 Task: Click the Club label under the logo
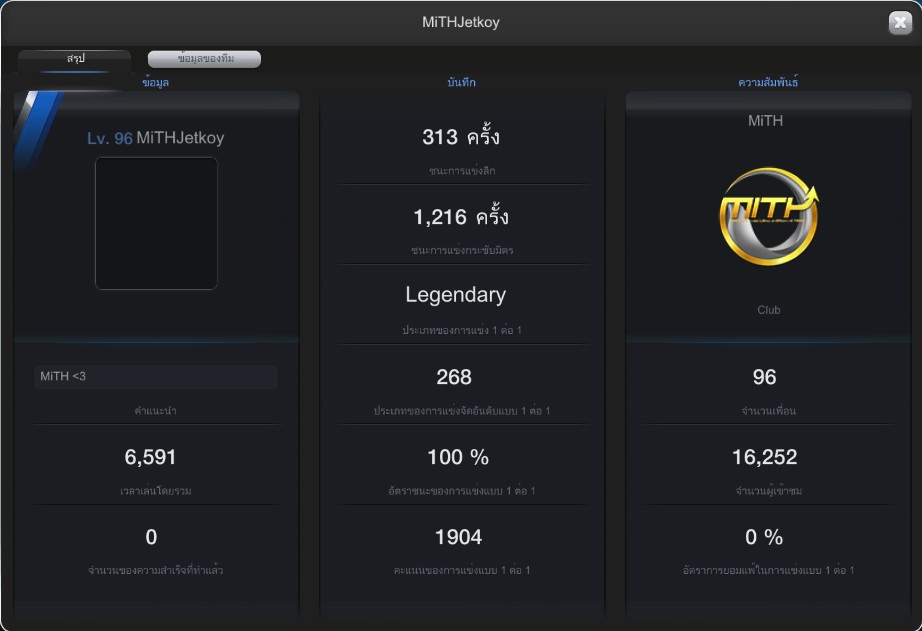point(769,310)
